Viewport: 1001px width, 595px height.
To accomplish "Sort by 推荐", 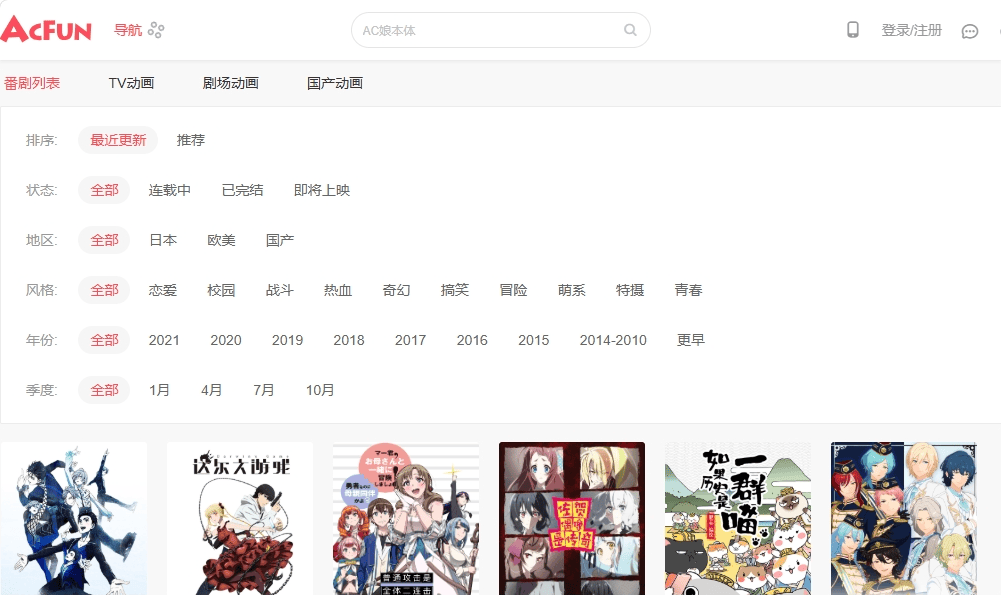I will (191, 140).
